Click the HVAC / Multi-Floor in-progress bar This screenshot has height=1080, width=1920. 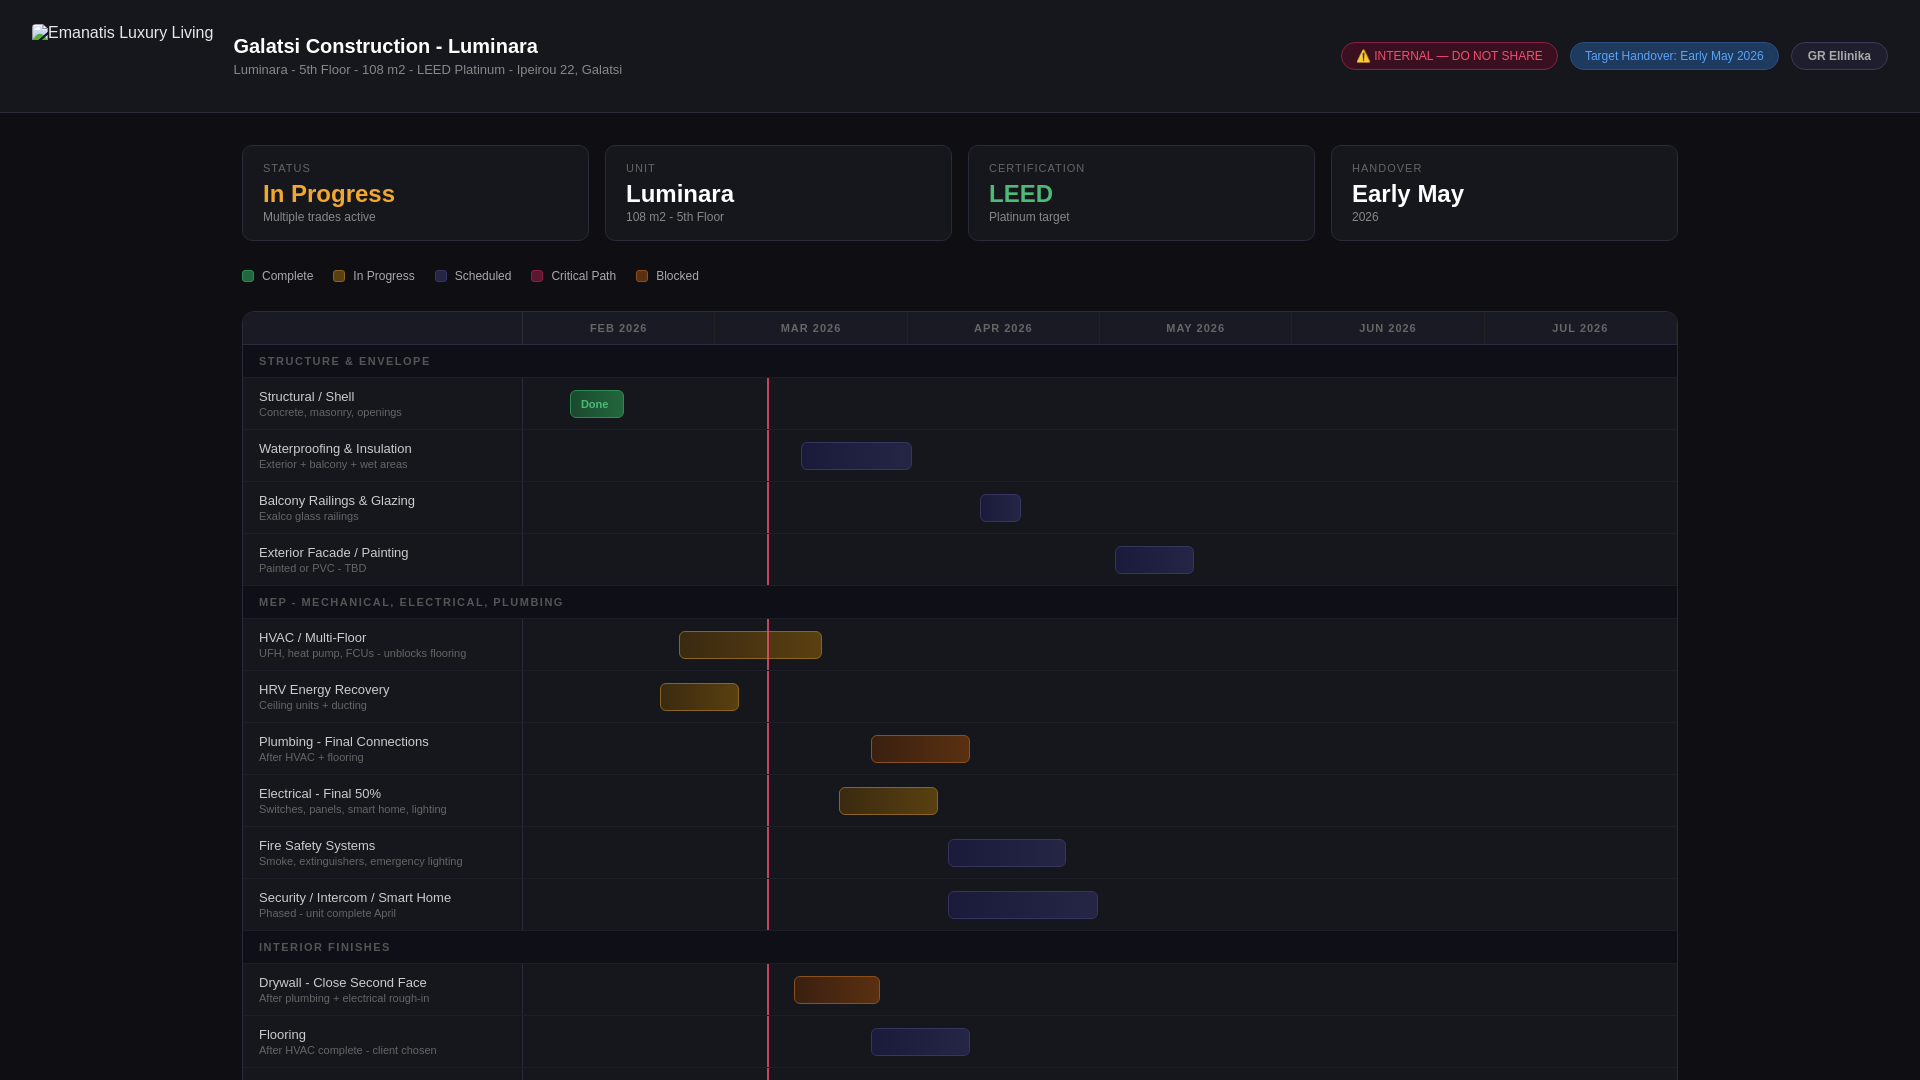750,645
